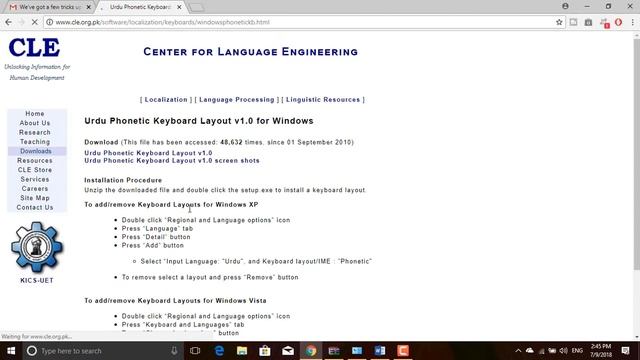Open Urdu Phonetic Keyboard screen shots link
This screenshot has height=360, width=640.
click(172, 161)
